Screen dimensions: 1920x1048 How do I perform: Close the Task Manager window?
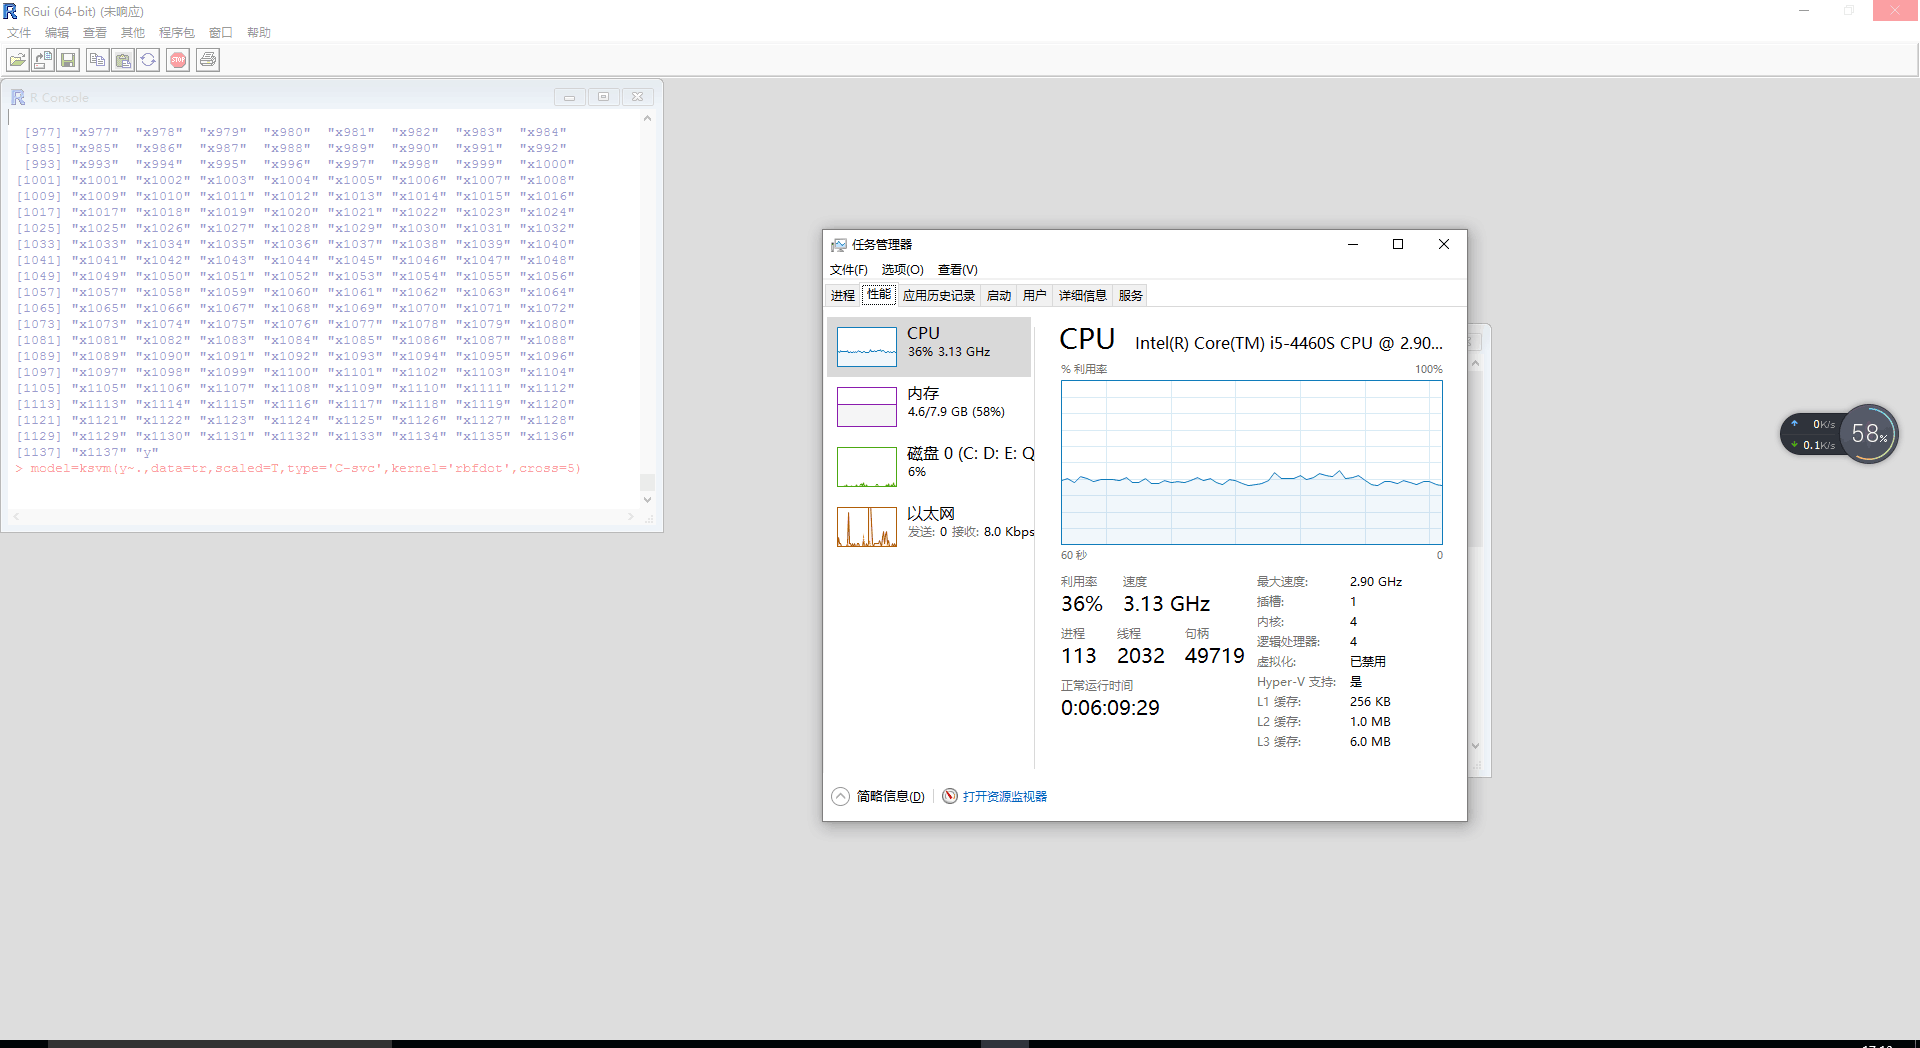coord(1444,244)
